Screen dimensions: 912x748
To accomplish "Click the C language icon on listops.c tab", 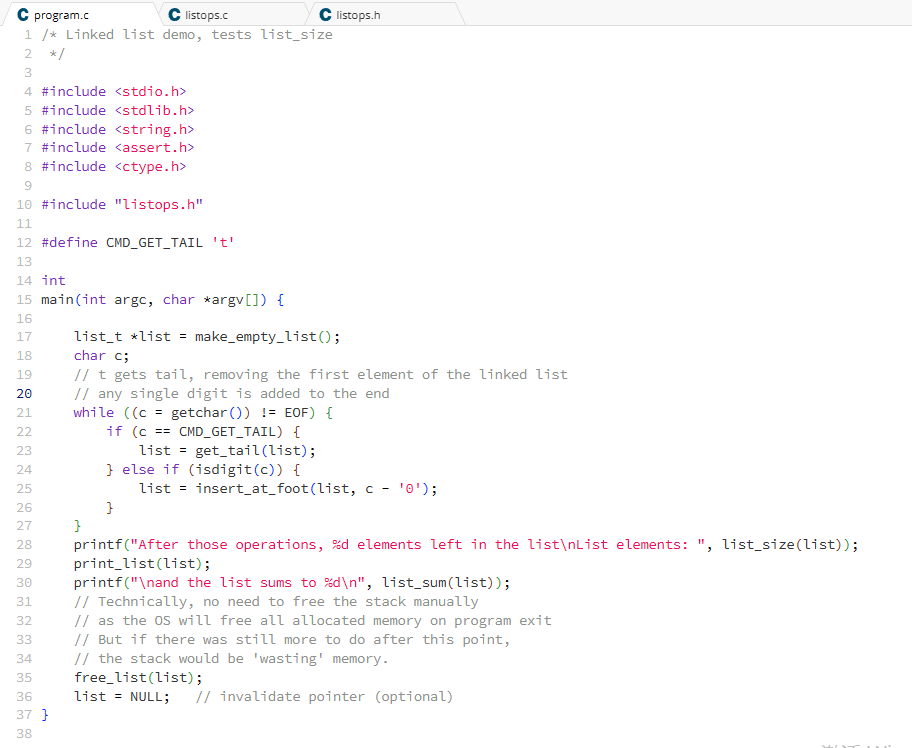I will [x=175, y=15].
